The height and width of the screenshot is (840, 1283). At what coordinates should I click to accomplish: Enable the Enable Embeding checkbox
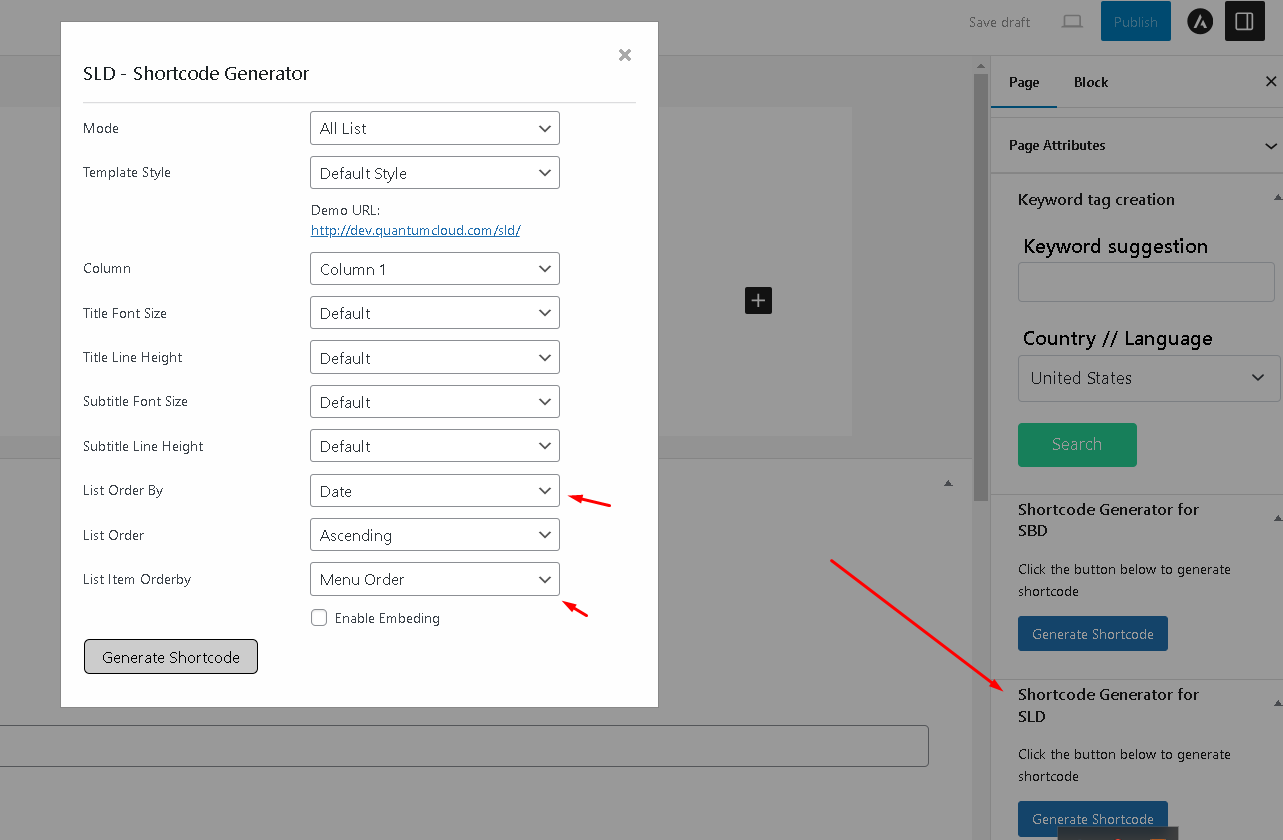point(319,618)
